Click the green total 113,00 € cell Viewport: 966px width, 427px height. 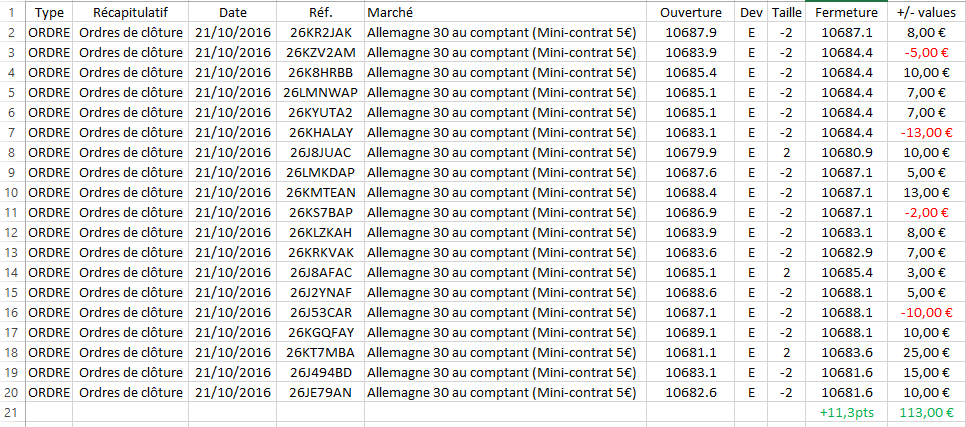926,412
